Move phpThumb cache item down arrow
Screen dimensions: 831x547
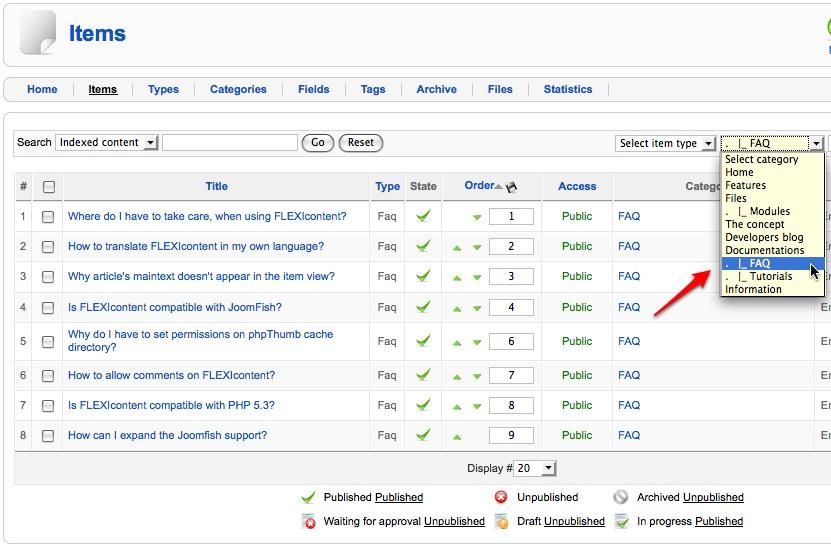click(477, 343)
